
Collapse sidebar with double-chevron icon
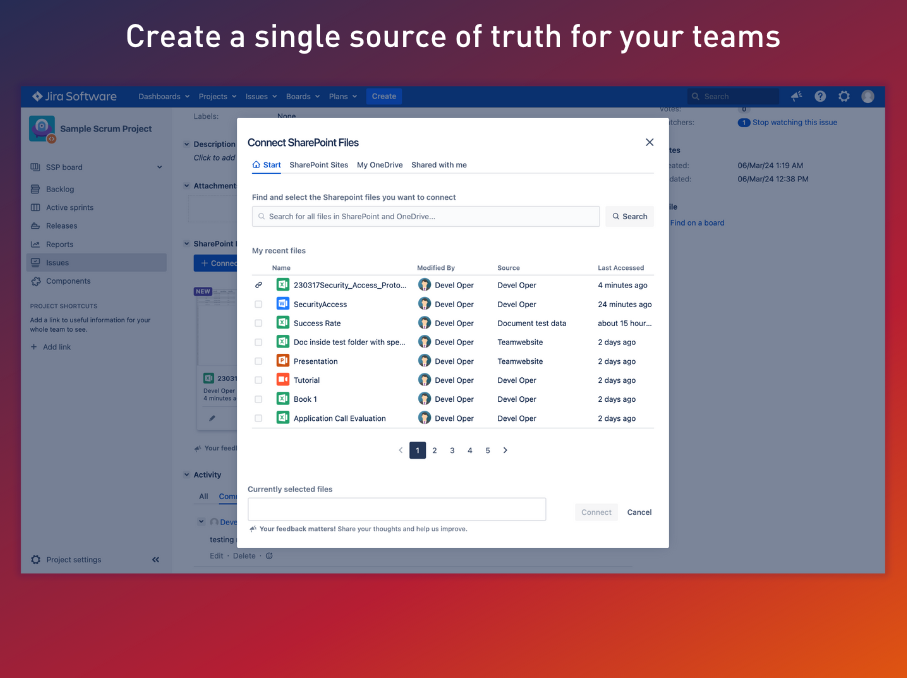point(155,560)
